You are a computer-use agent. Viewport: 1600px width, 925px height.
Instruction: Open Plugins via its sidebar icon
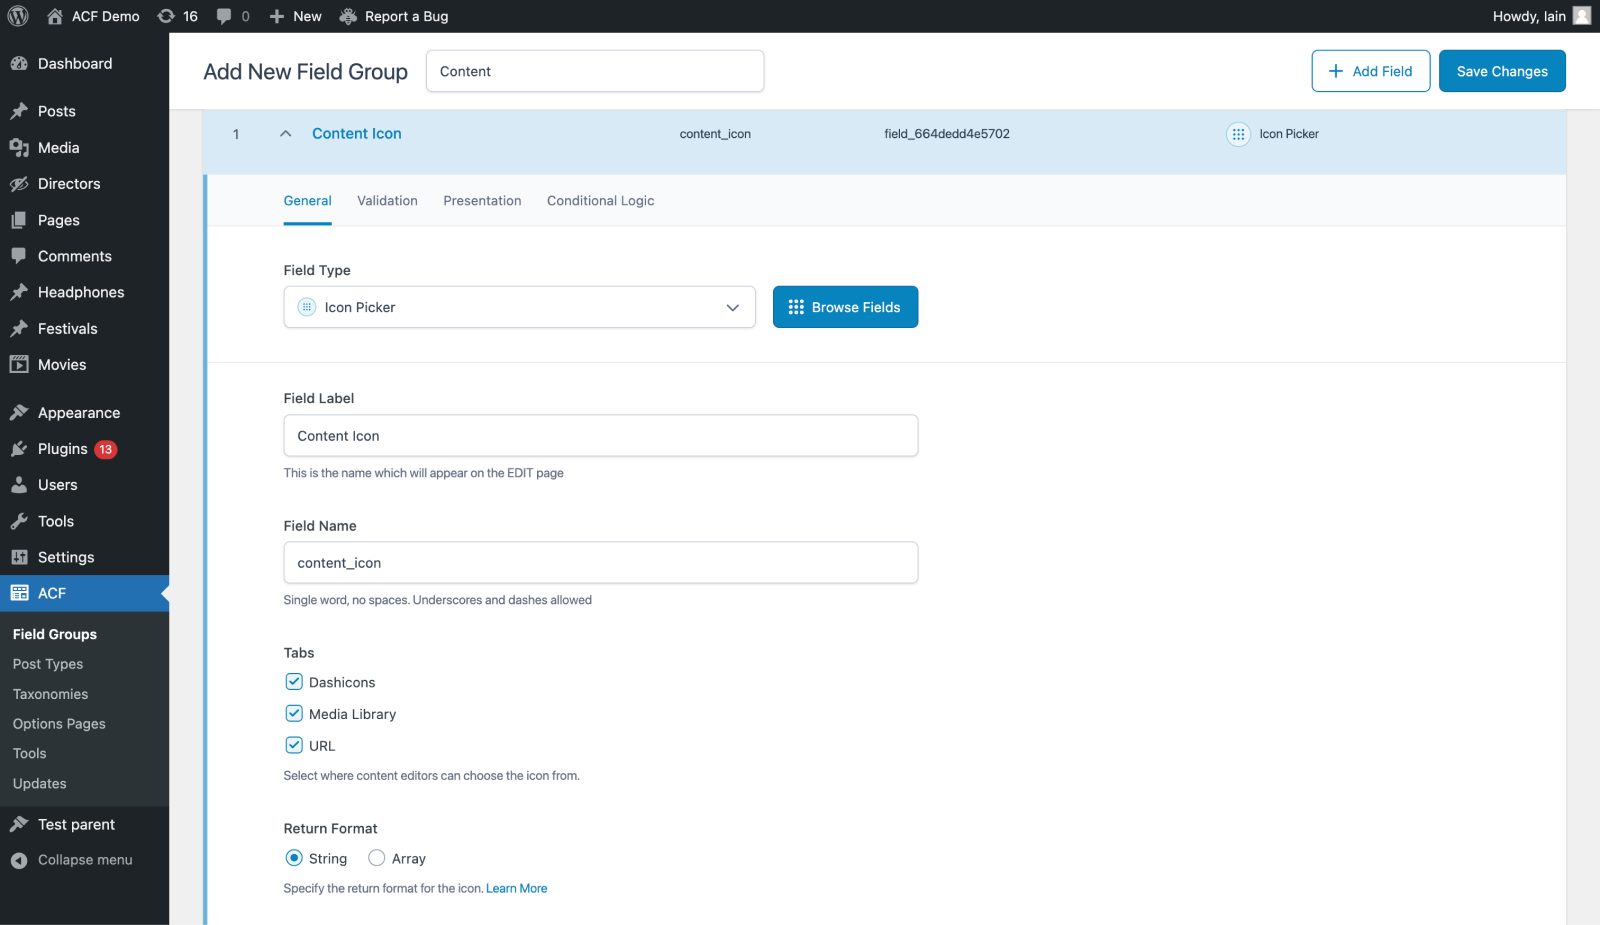point(19,449)
